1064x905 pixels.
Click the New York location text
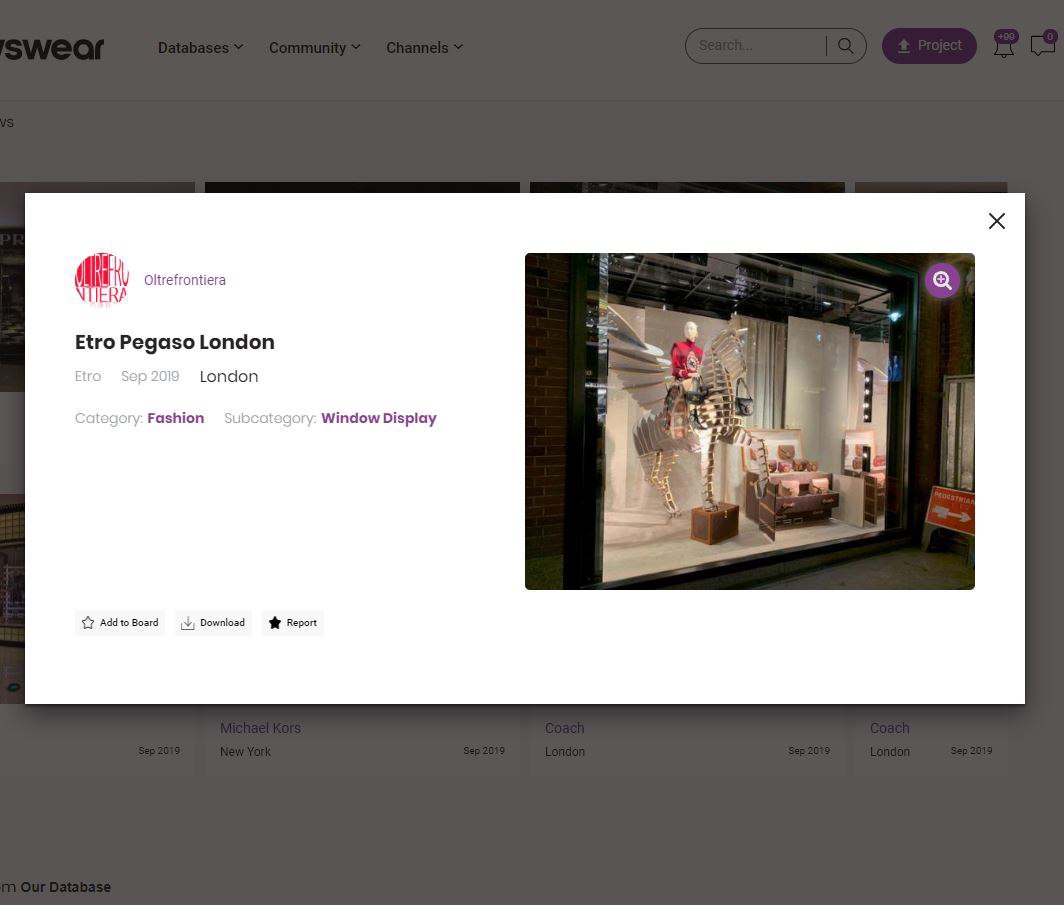245,752
